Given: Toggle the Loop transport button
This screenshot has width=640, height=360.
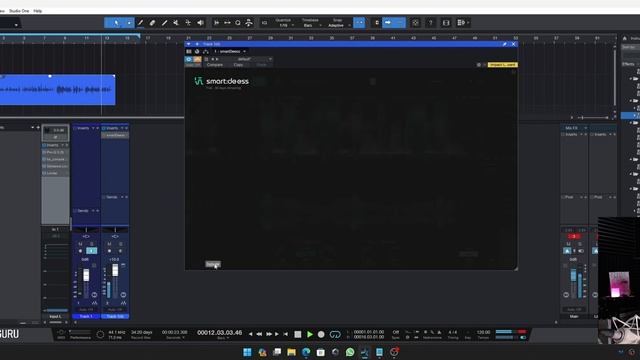Looking at the screenshot, I should (x=335, y=334).
